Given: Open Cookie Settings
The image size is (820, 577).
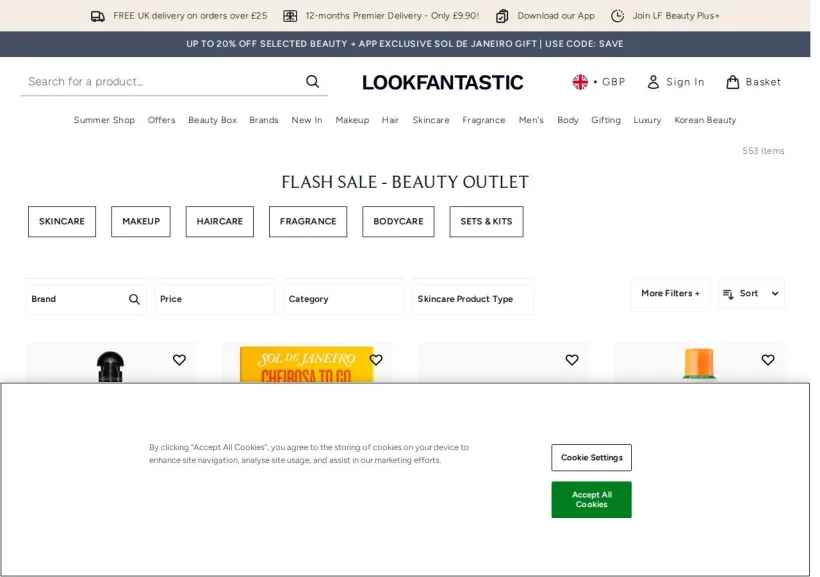Looking at the screenshot, I should 591,458.
